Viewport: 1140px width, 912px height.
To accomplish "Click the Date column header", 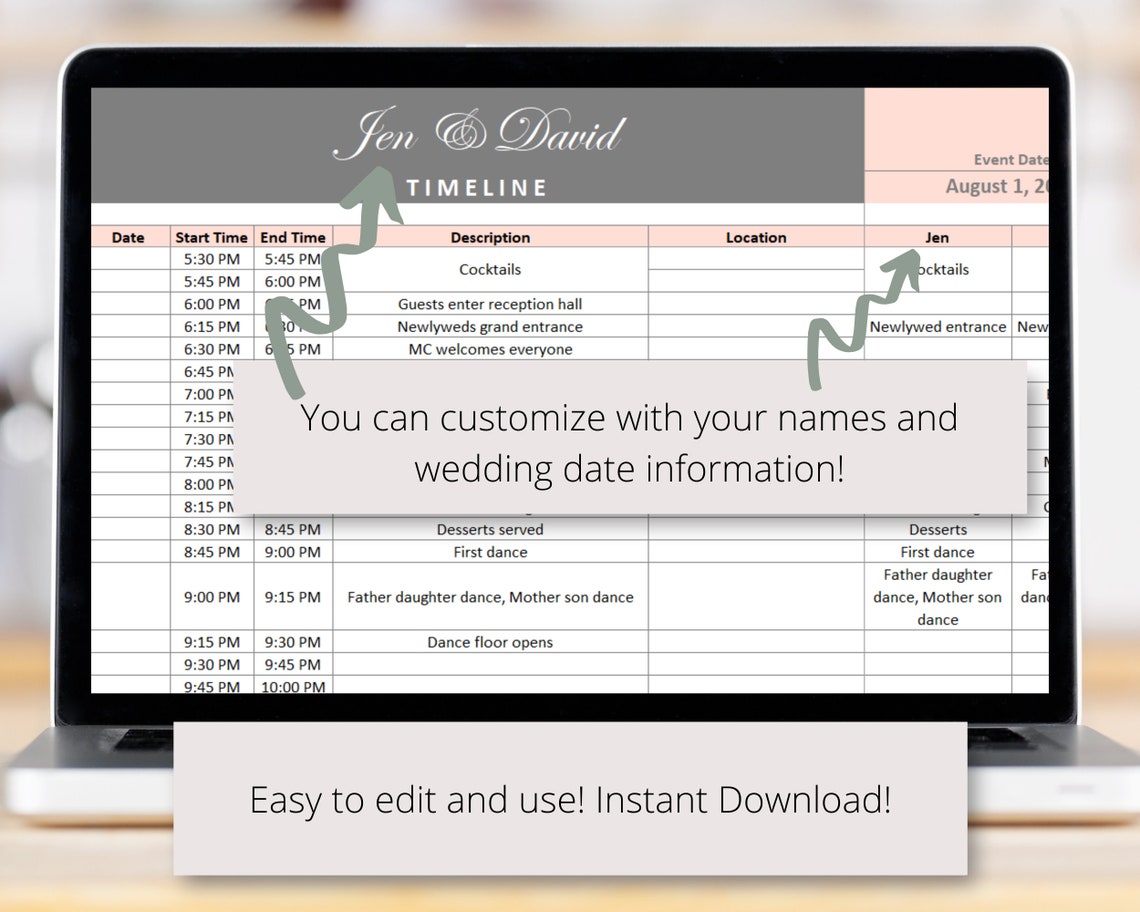I will (x=128, y=237).
